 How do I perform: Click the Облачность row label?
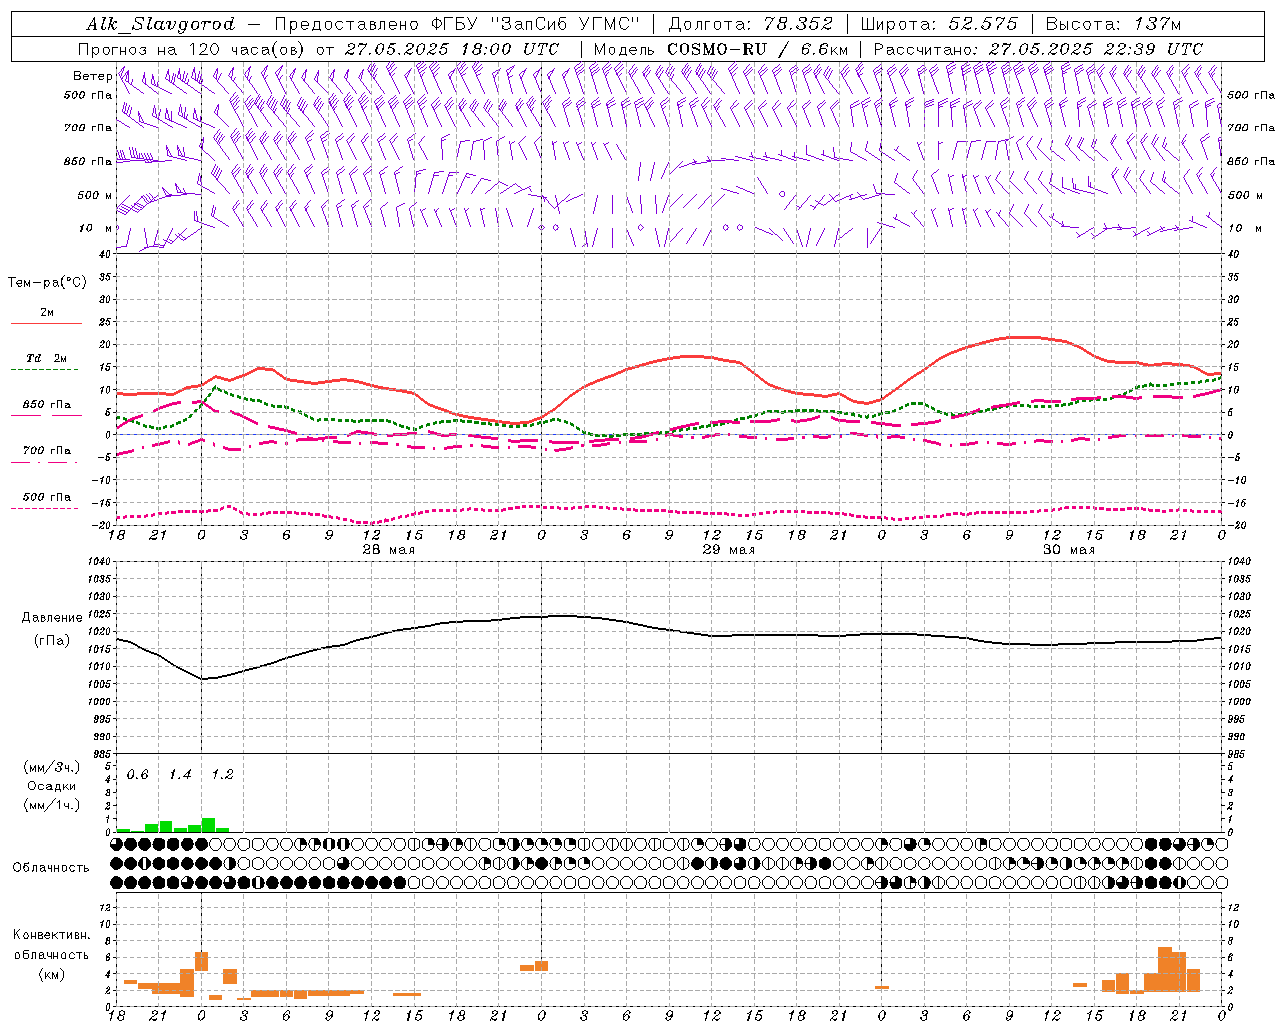click(x=51, y=868)
